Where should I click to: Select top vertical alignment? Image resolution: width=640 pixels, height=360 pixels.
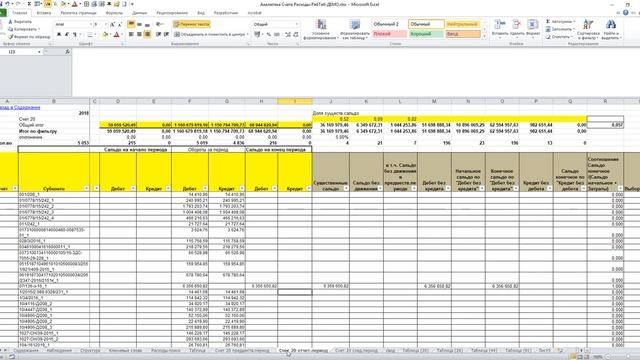[x=131, y=24]
